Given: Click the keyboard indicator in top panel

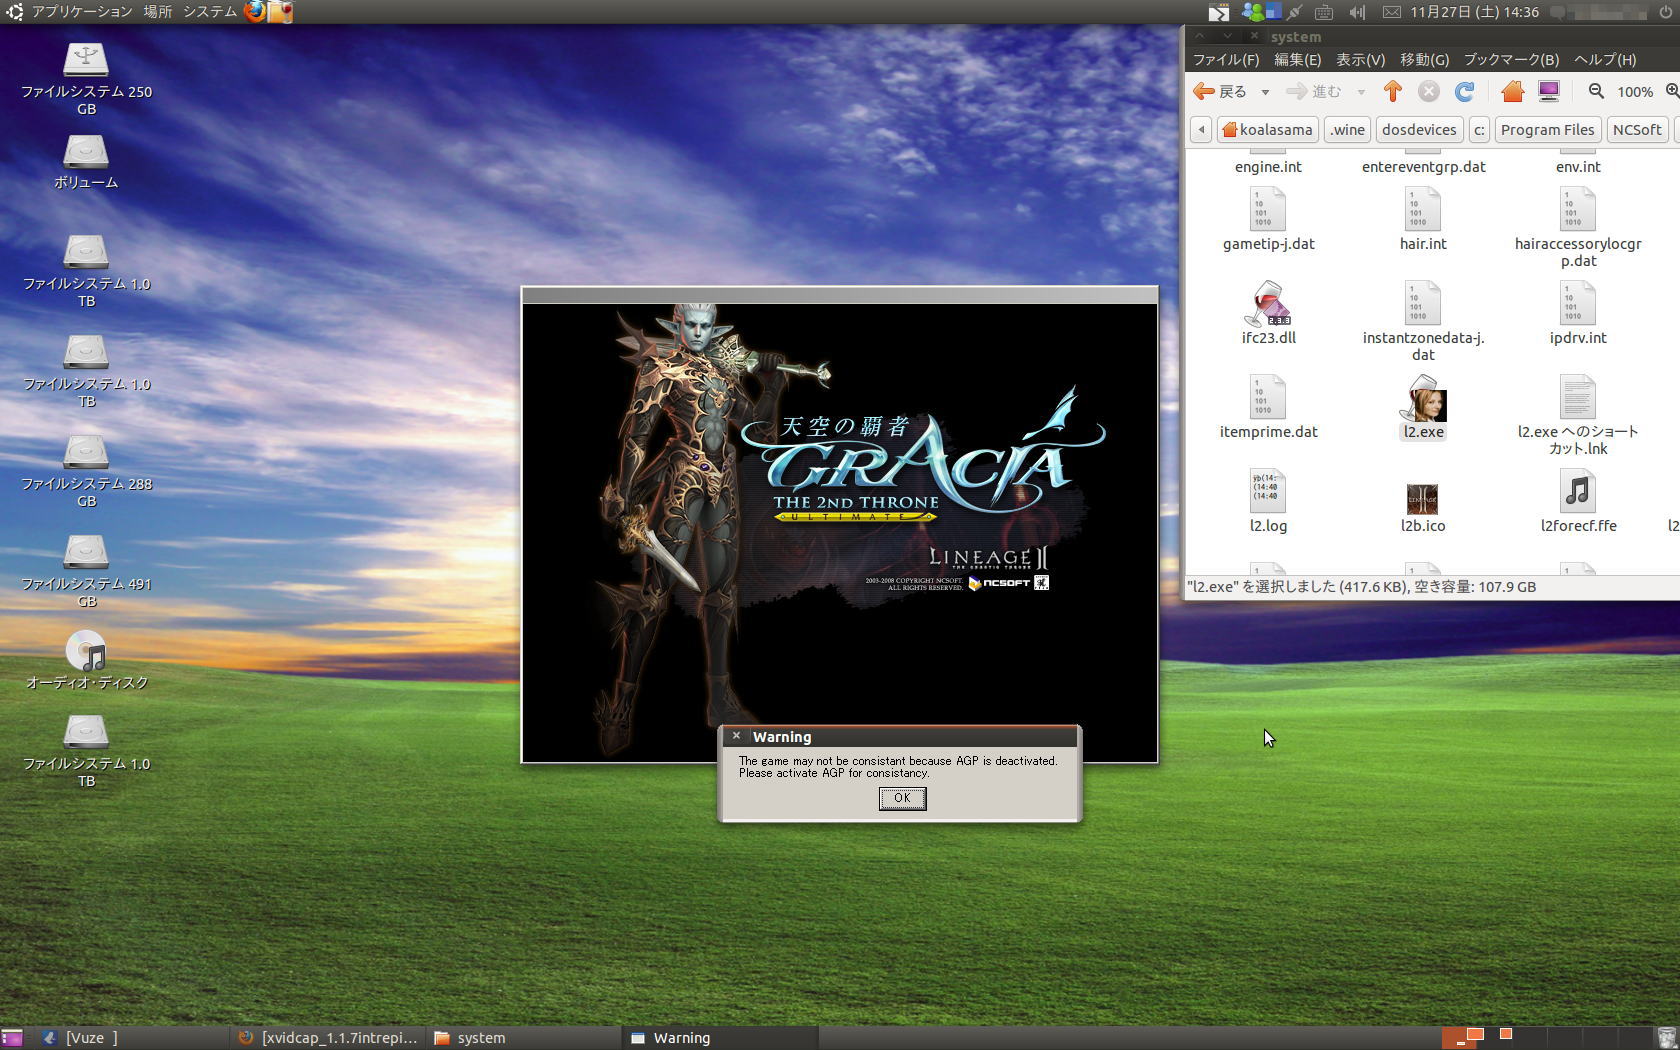Looking at the screenshot, I should click(x=1323, y=12).
